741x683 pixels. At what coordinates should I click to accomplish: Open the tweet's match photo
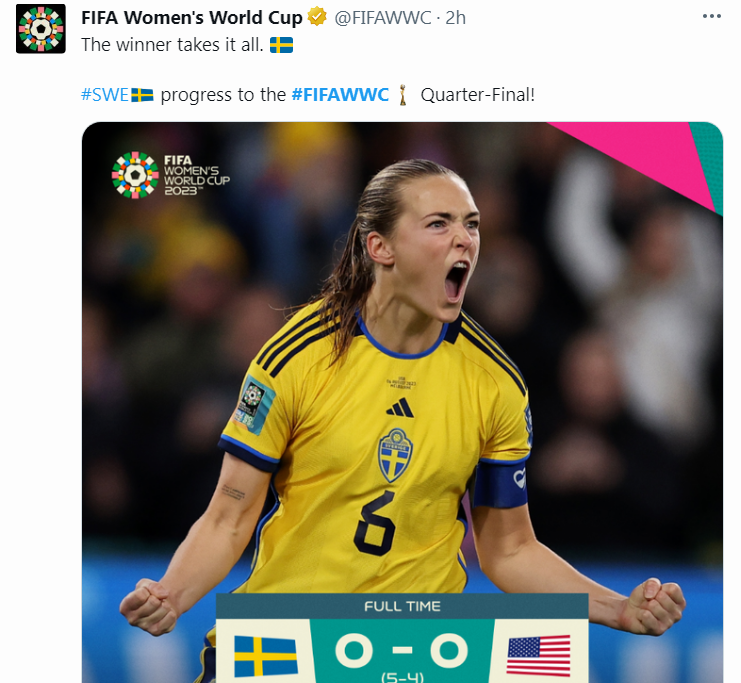[402, 402]
